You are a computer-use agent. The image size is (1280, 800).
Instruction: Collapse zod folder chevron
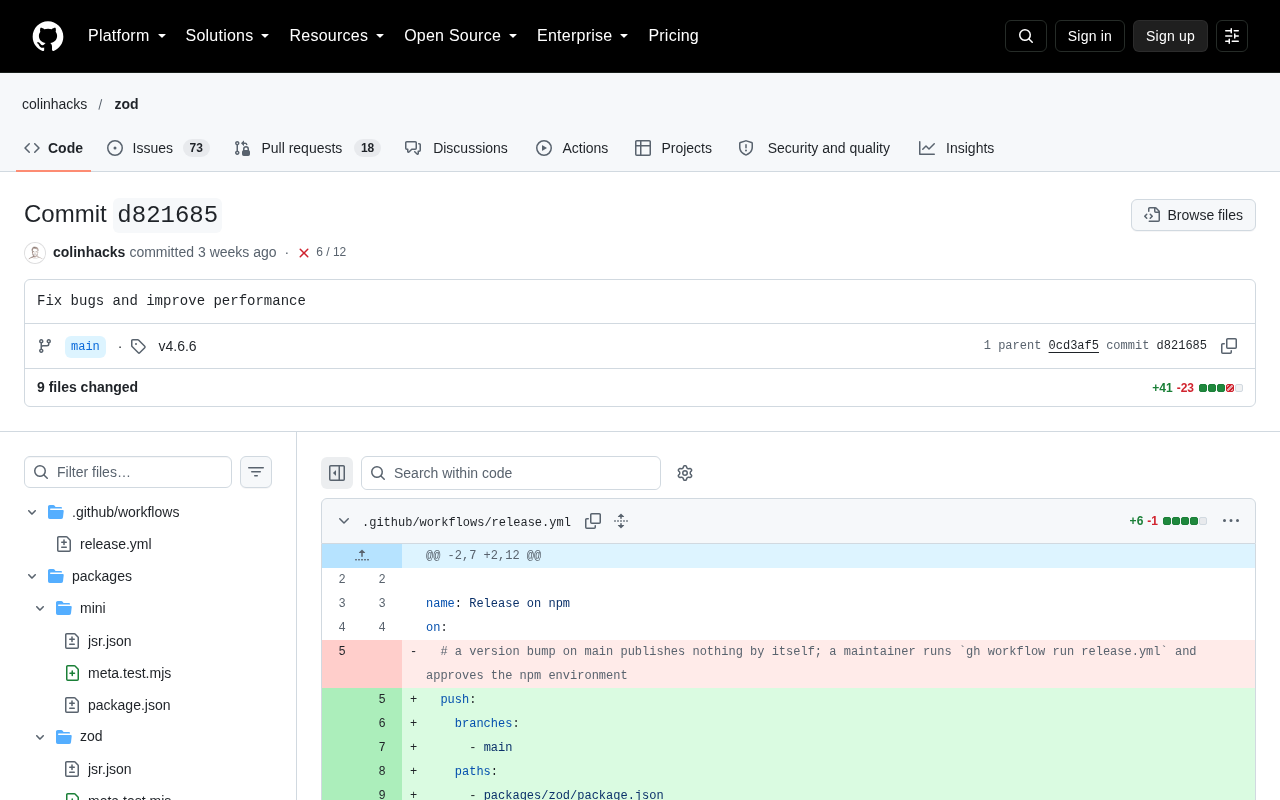click(x=40, y=736)
